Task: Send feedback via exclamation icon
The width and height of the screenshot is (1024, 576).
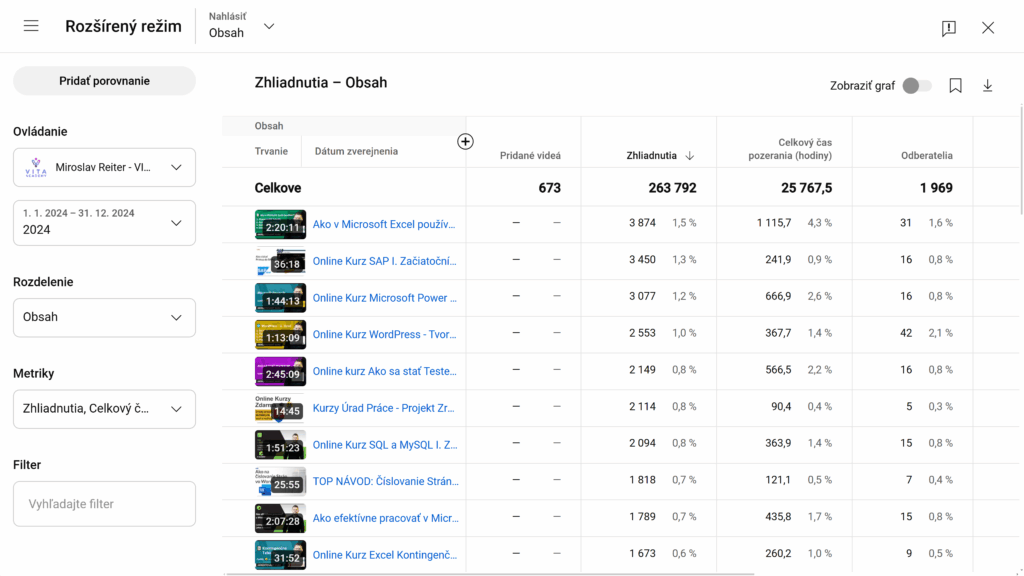Action: (x=949, y=27)
